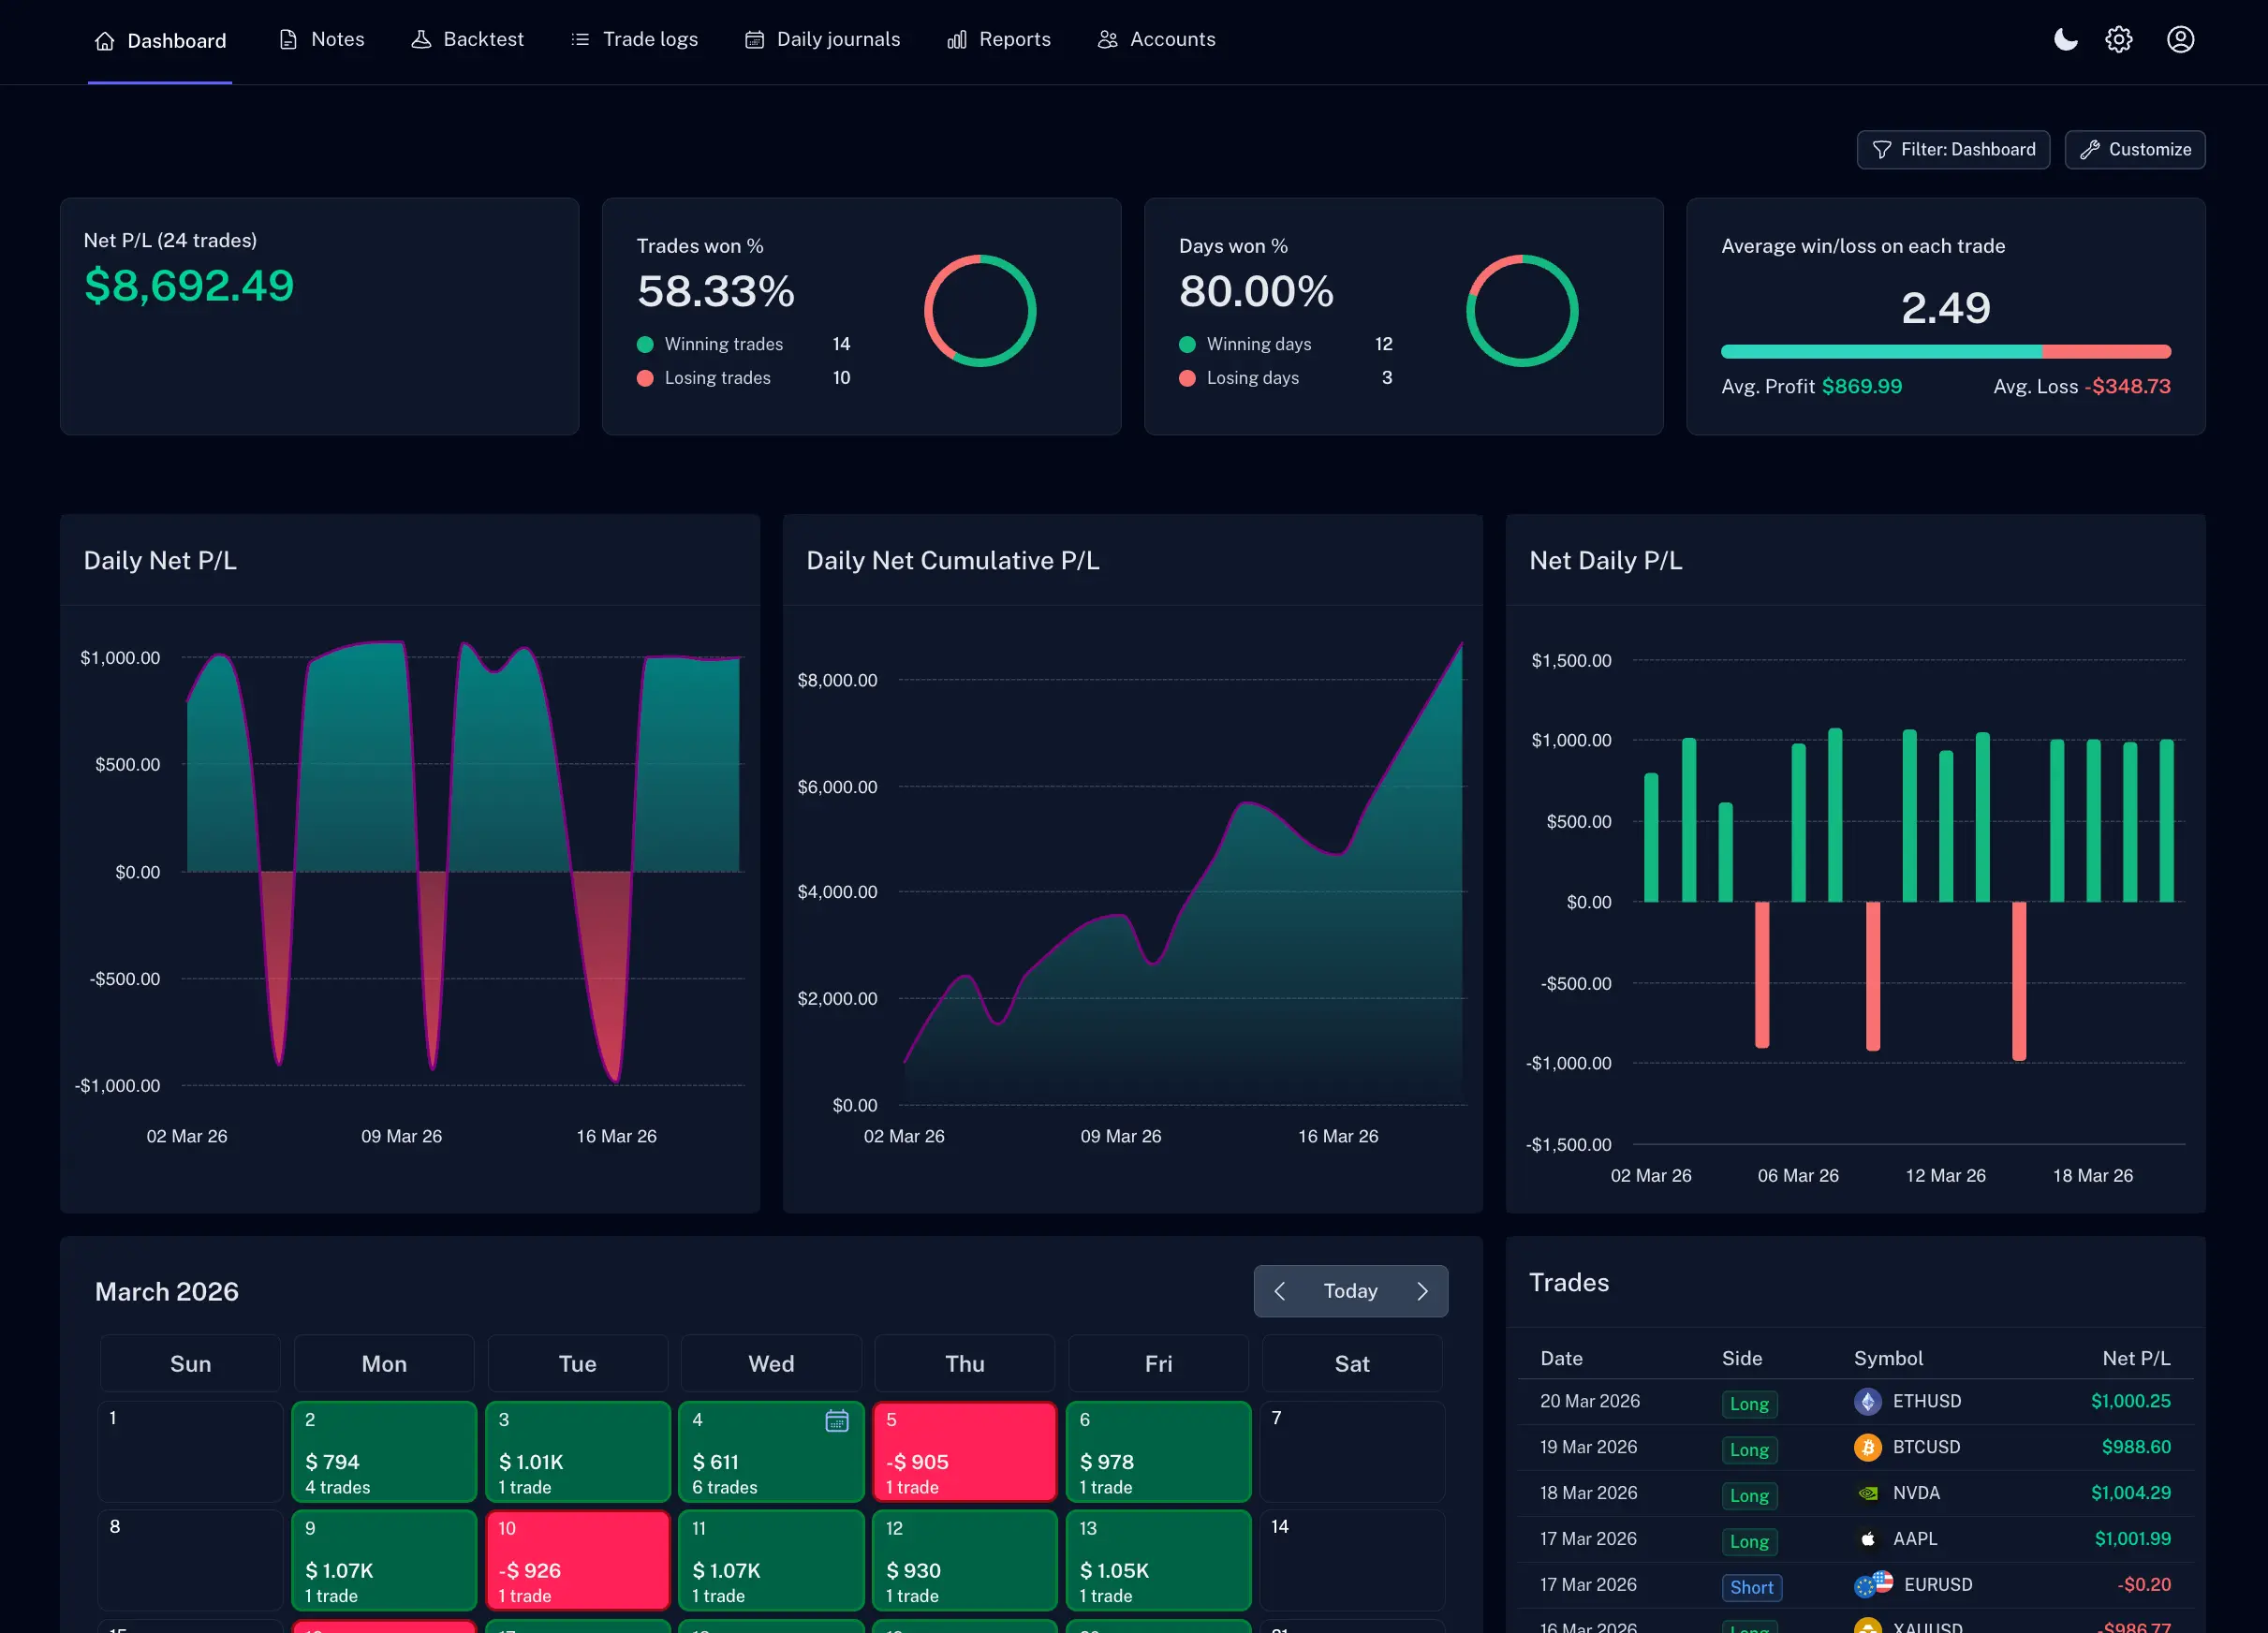Open the Filter: Dashboard dropdown
The image size is (2268, 1633).
[x=1952, y=149]
